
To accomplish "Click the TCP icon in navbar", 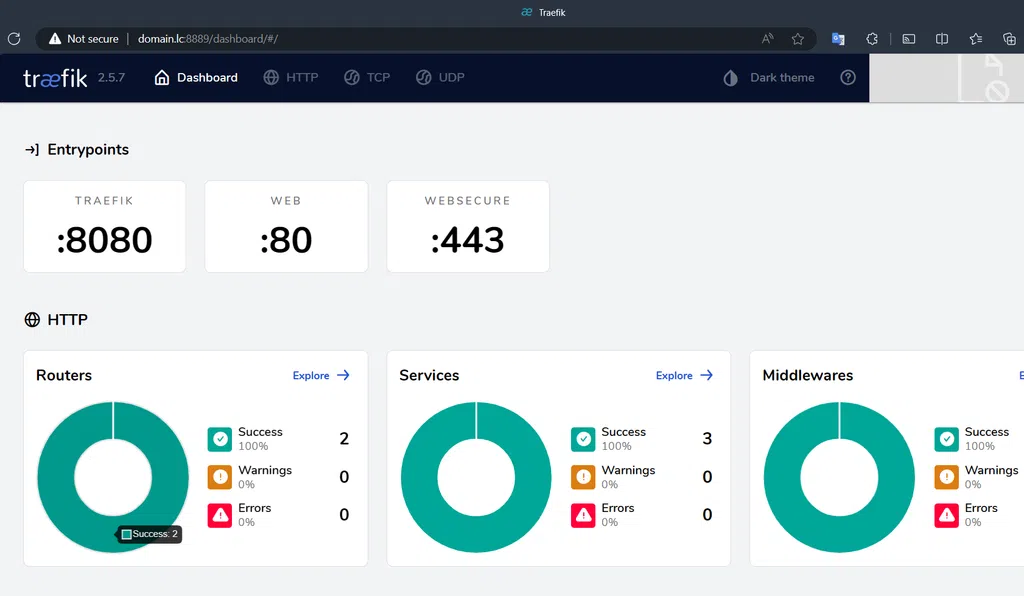I will click(351, 78).
